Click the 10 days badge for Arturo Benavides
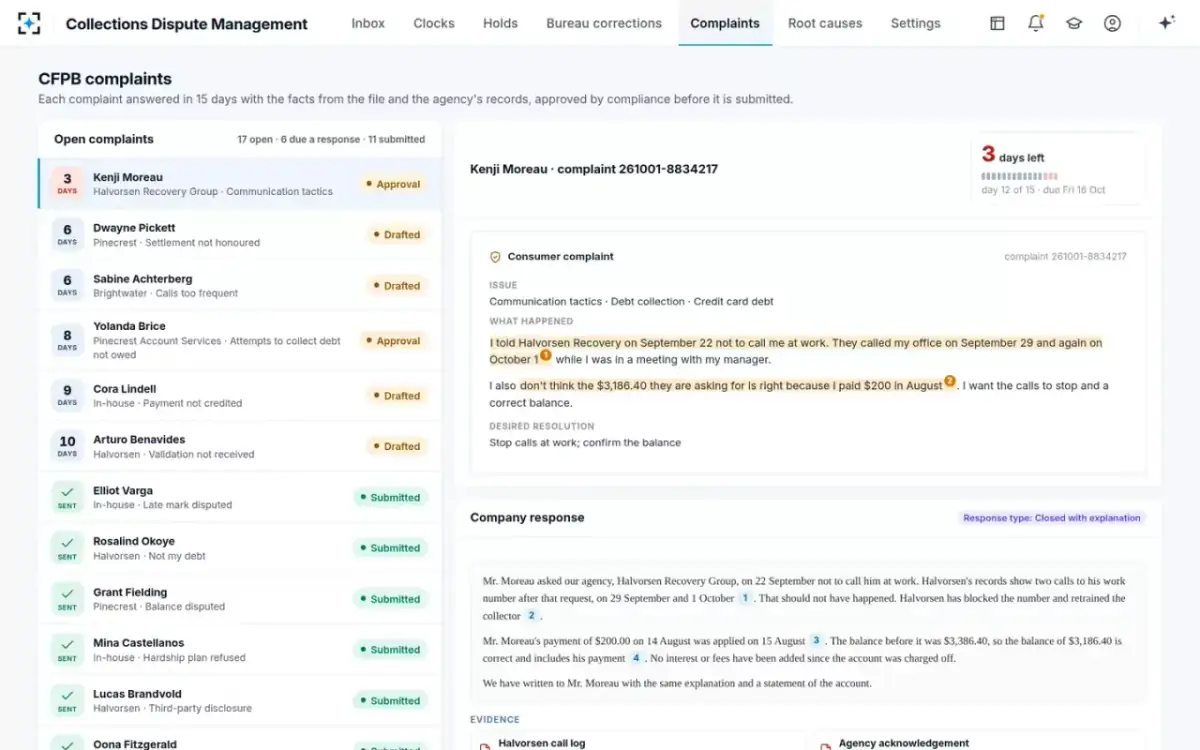1200x750 pixels. click(67, 446)
